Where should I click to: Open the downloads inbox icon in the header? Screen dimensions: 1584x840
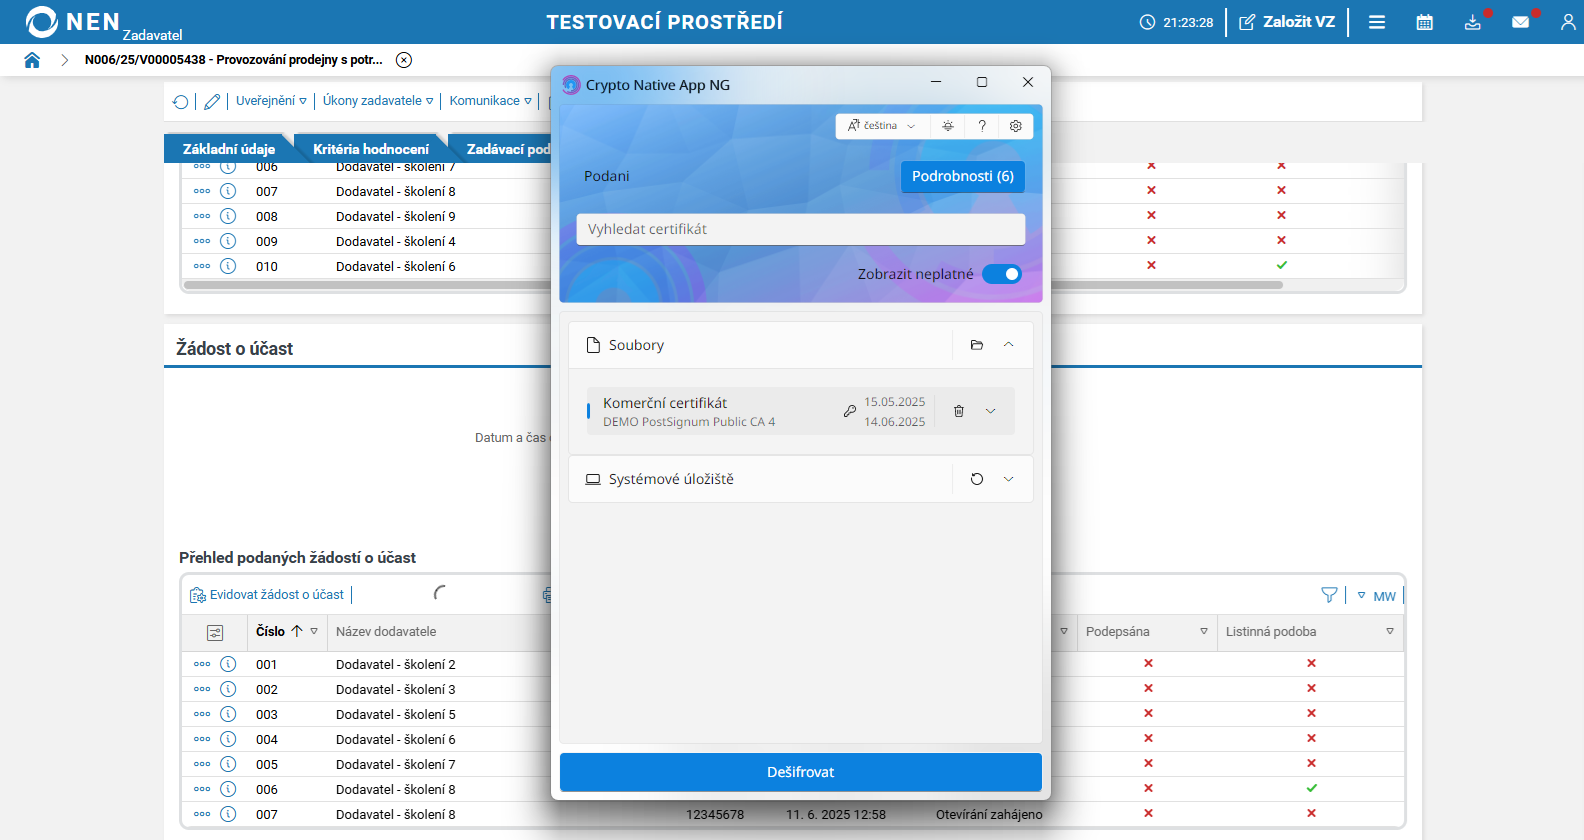[1473, 22]
